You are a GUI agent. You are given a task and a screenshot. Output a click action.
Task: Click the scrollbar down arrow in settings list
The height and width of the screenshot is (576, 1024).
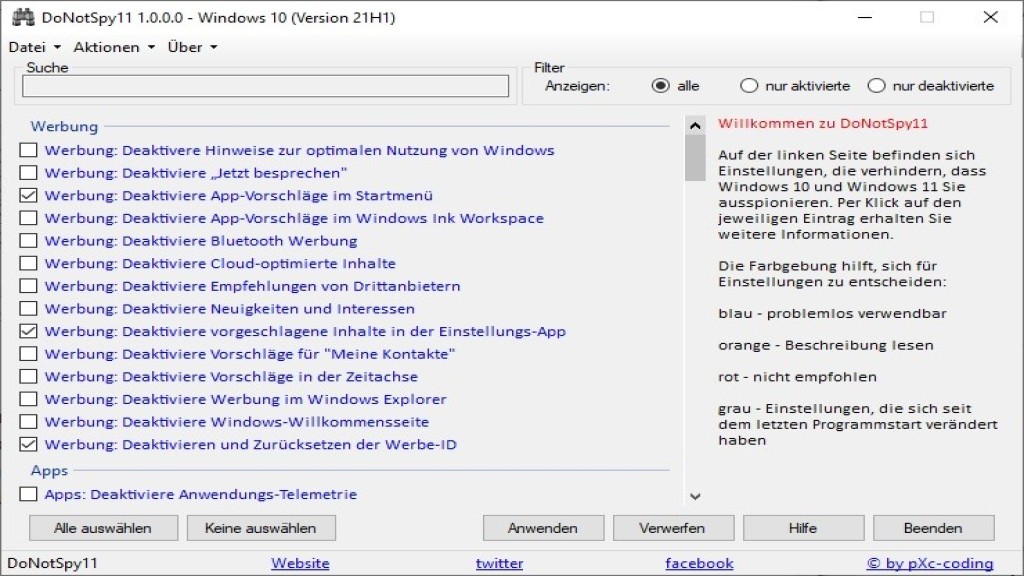[695, 496]
